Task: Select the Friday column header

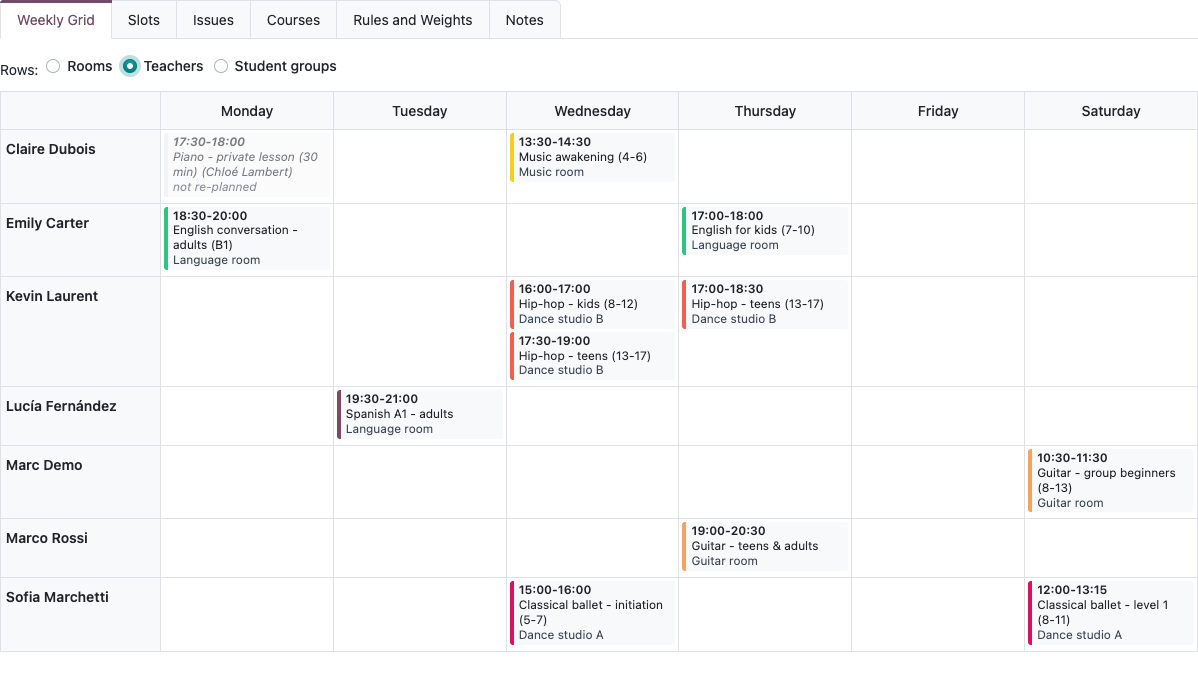Action: click(937, 112)
